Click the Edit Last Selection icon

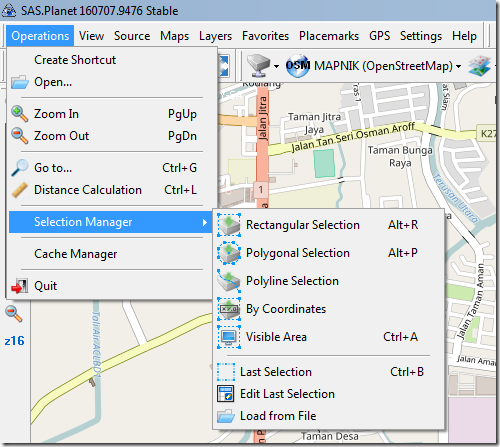pos(226,394)
